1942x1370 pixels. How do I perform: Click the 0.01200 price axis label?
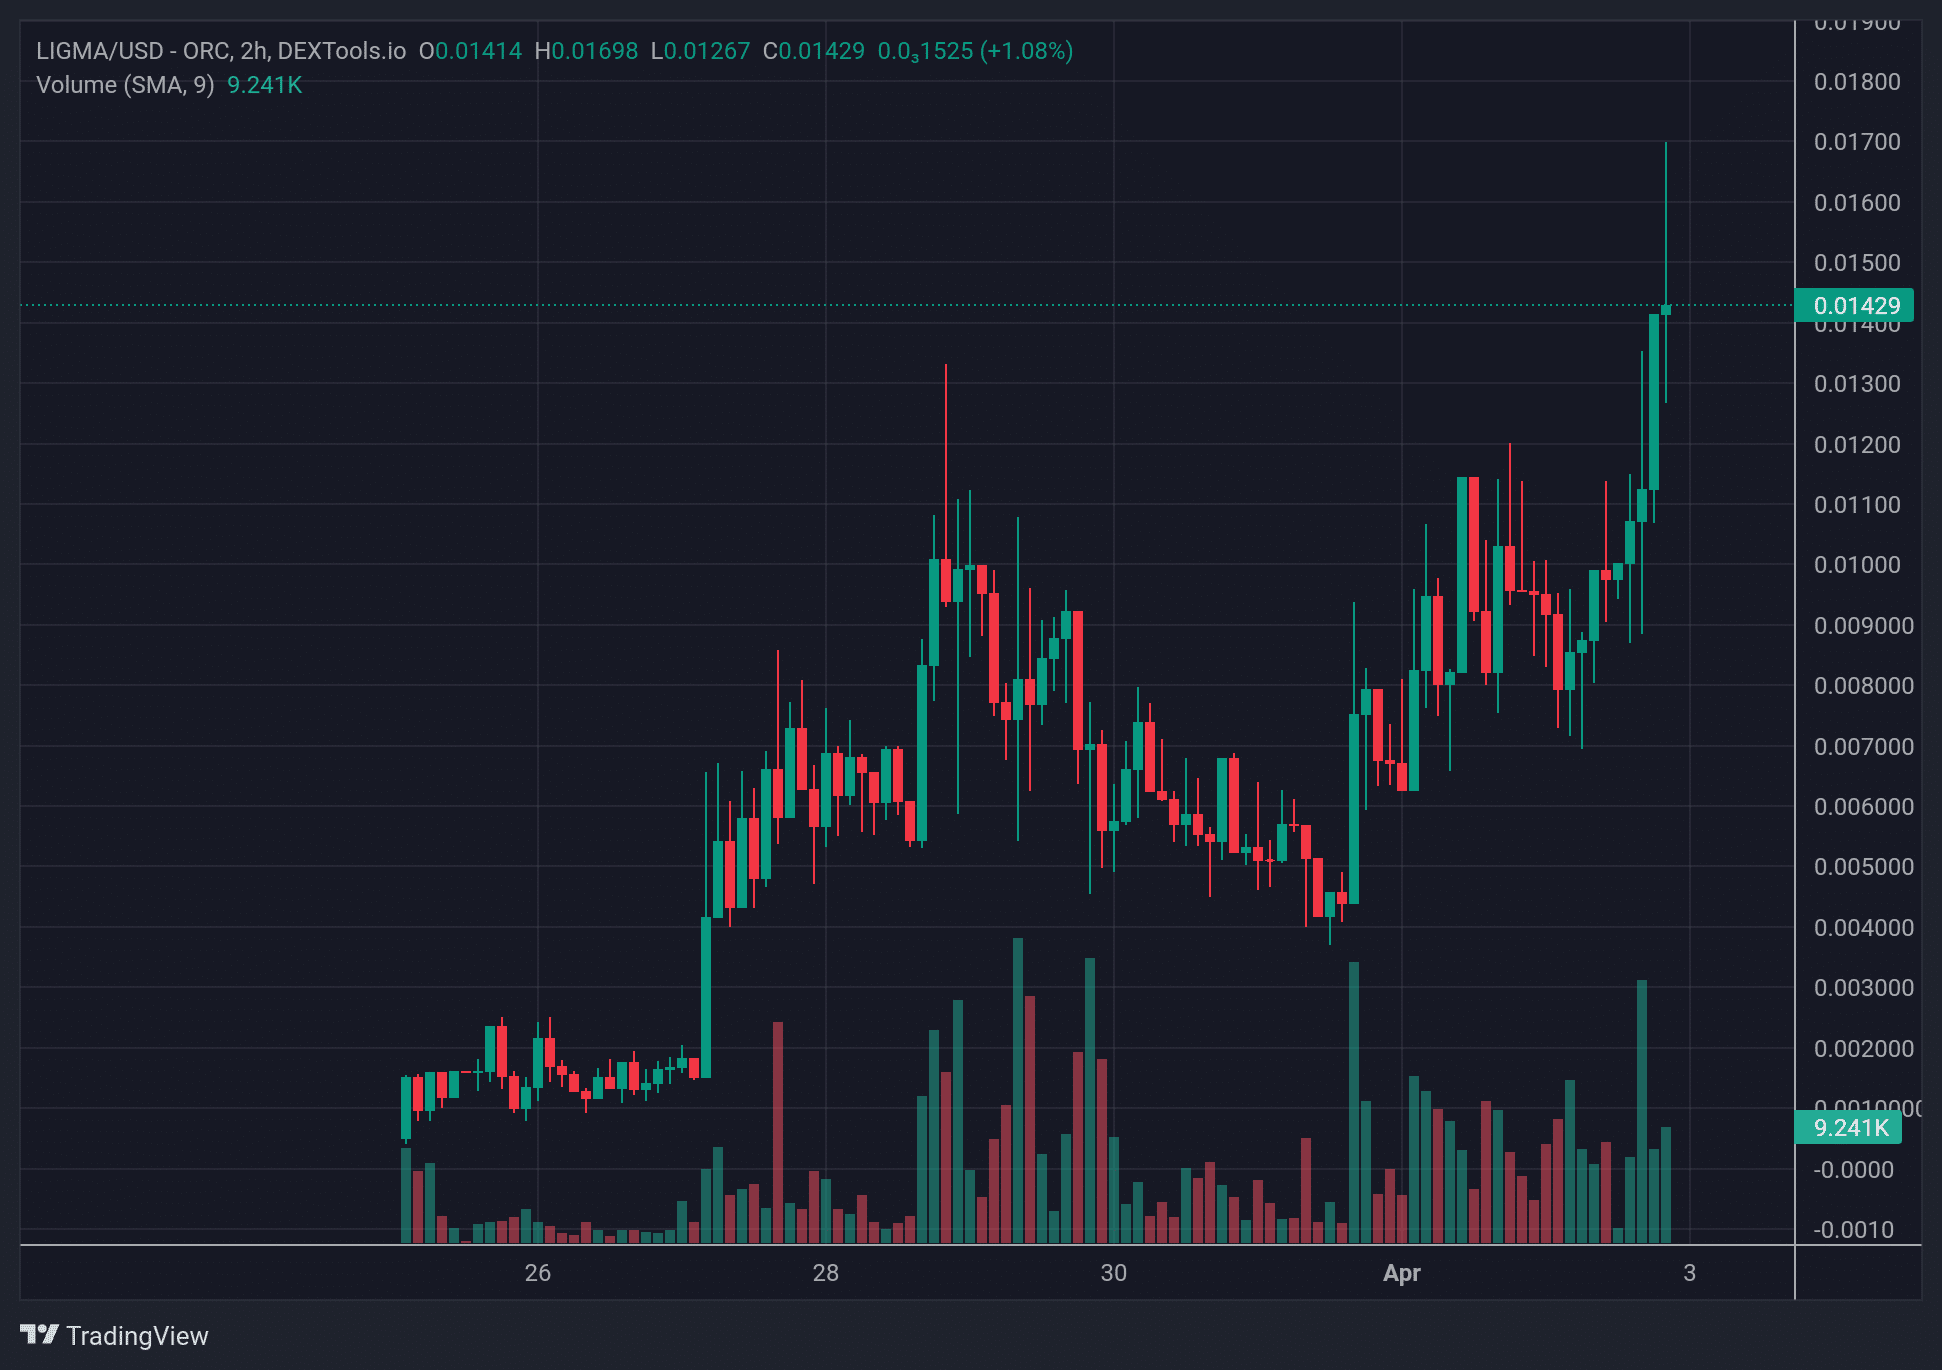(x=1857, y=445)
